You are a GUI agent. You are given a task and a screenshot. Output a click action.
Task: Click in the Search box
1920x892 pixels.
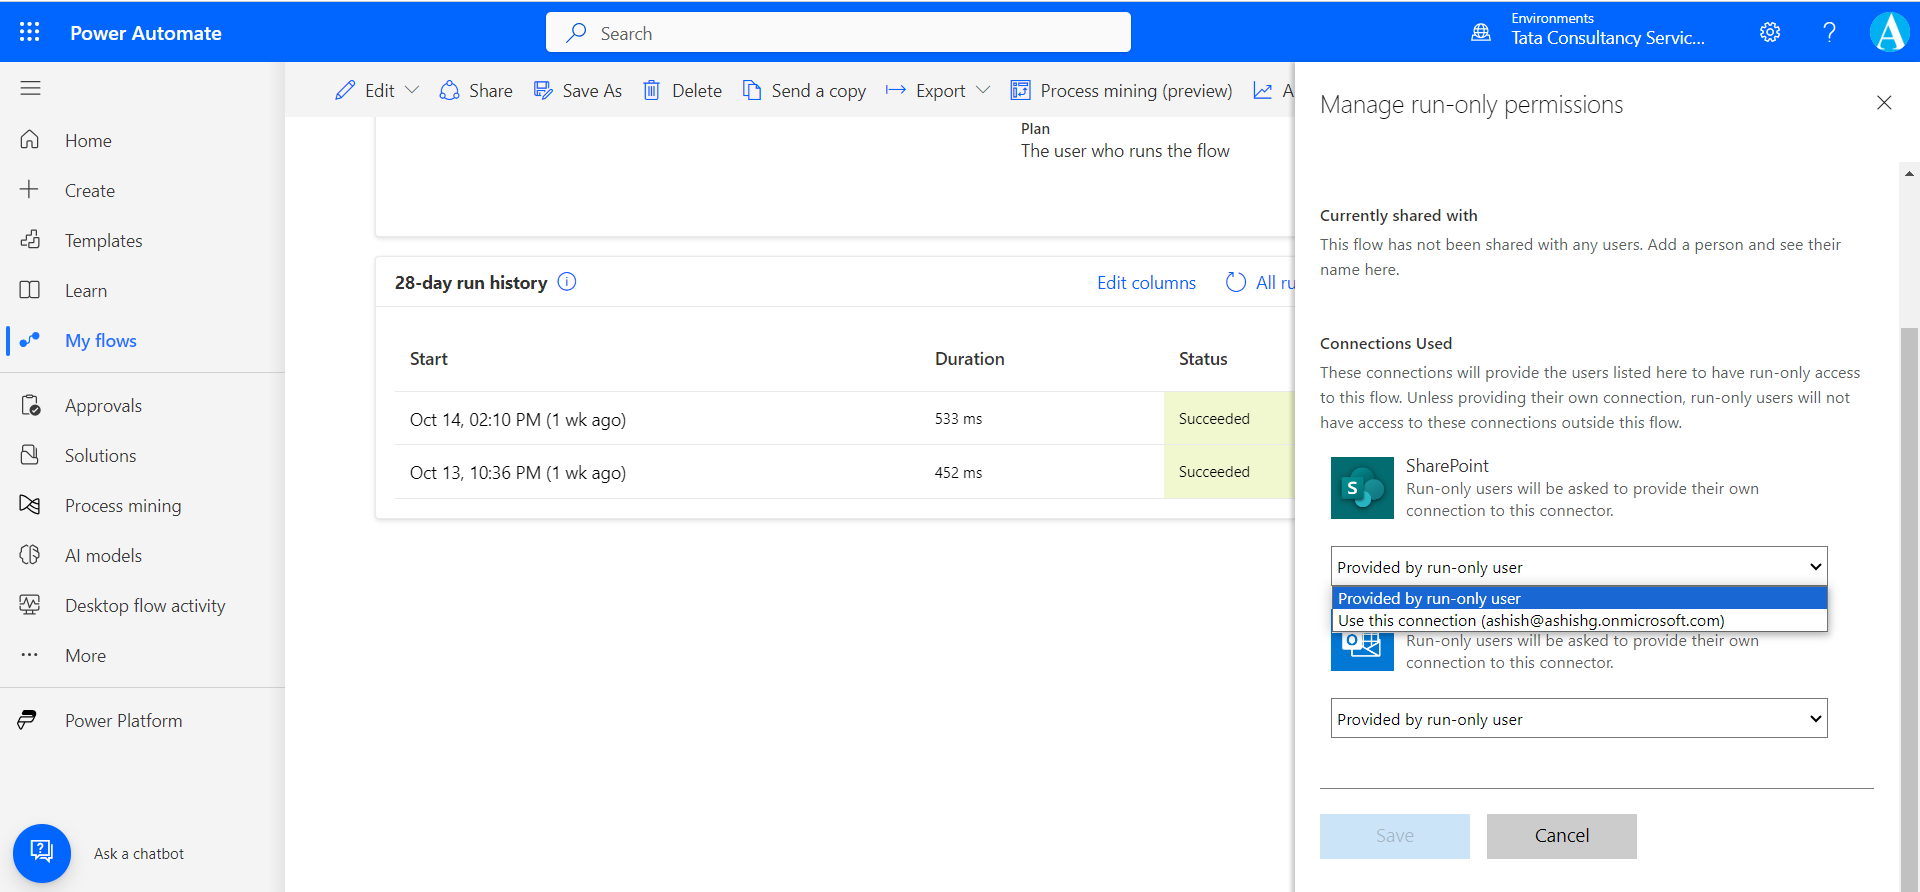(838, 33)
